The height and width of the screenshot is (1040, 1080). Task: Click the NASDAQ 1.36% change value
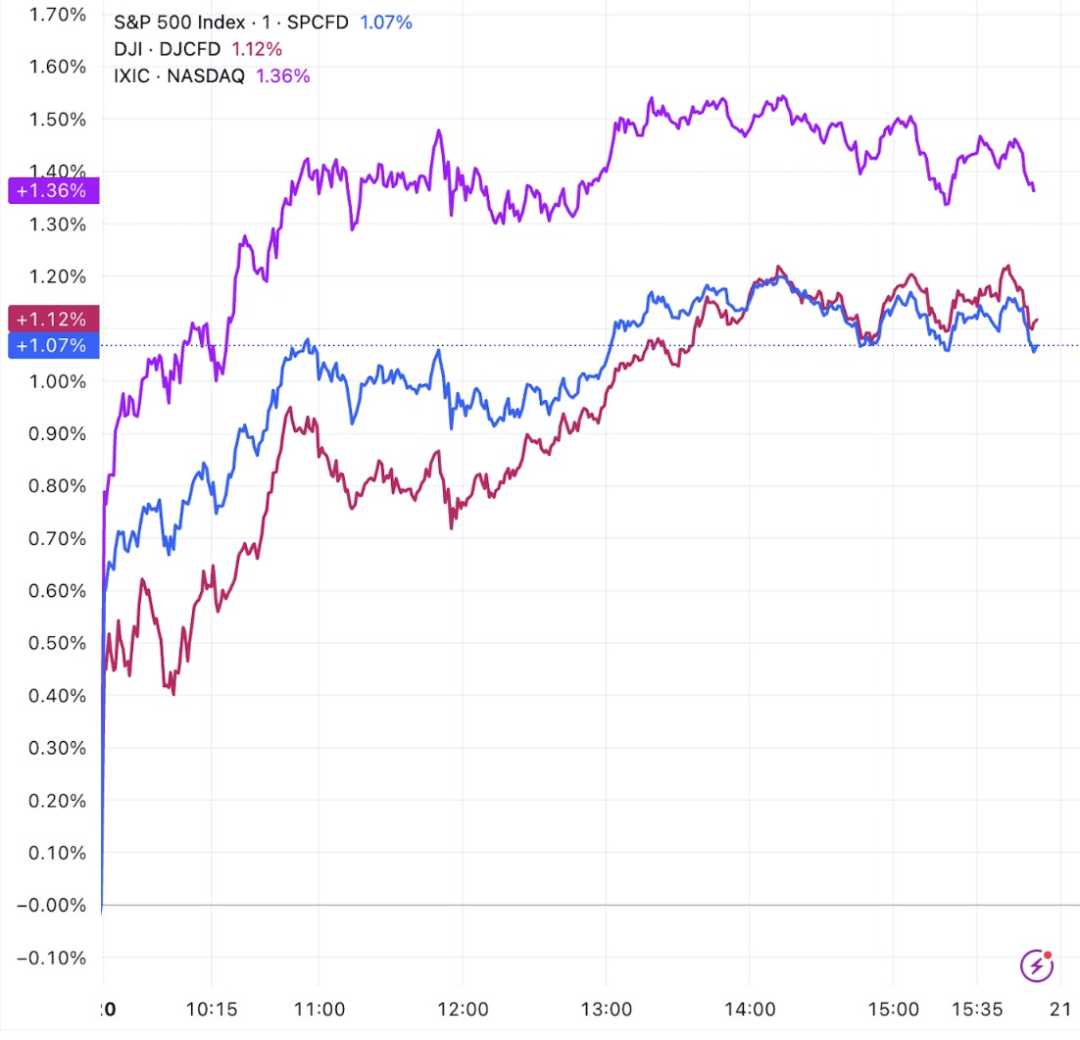[284, 76]
